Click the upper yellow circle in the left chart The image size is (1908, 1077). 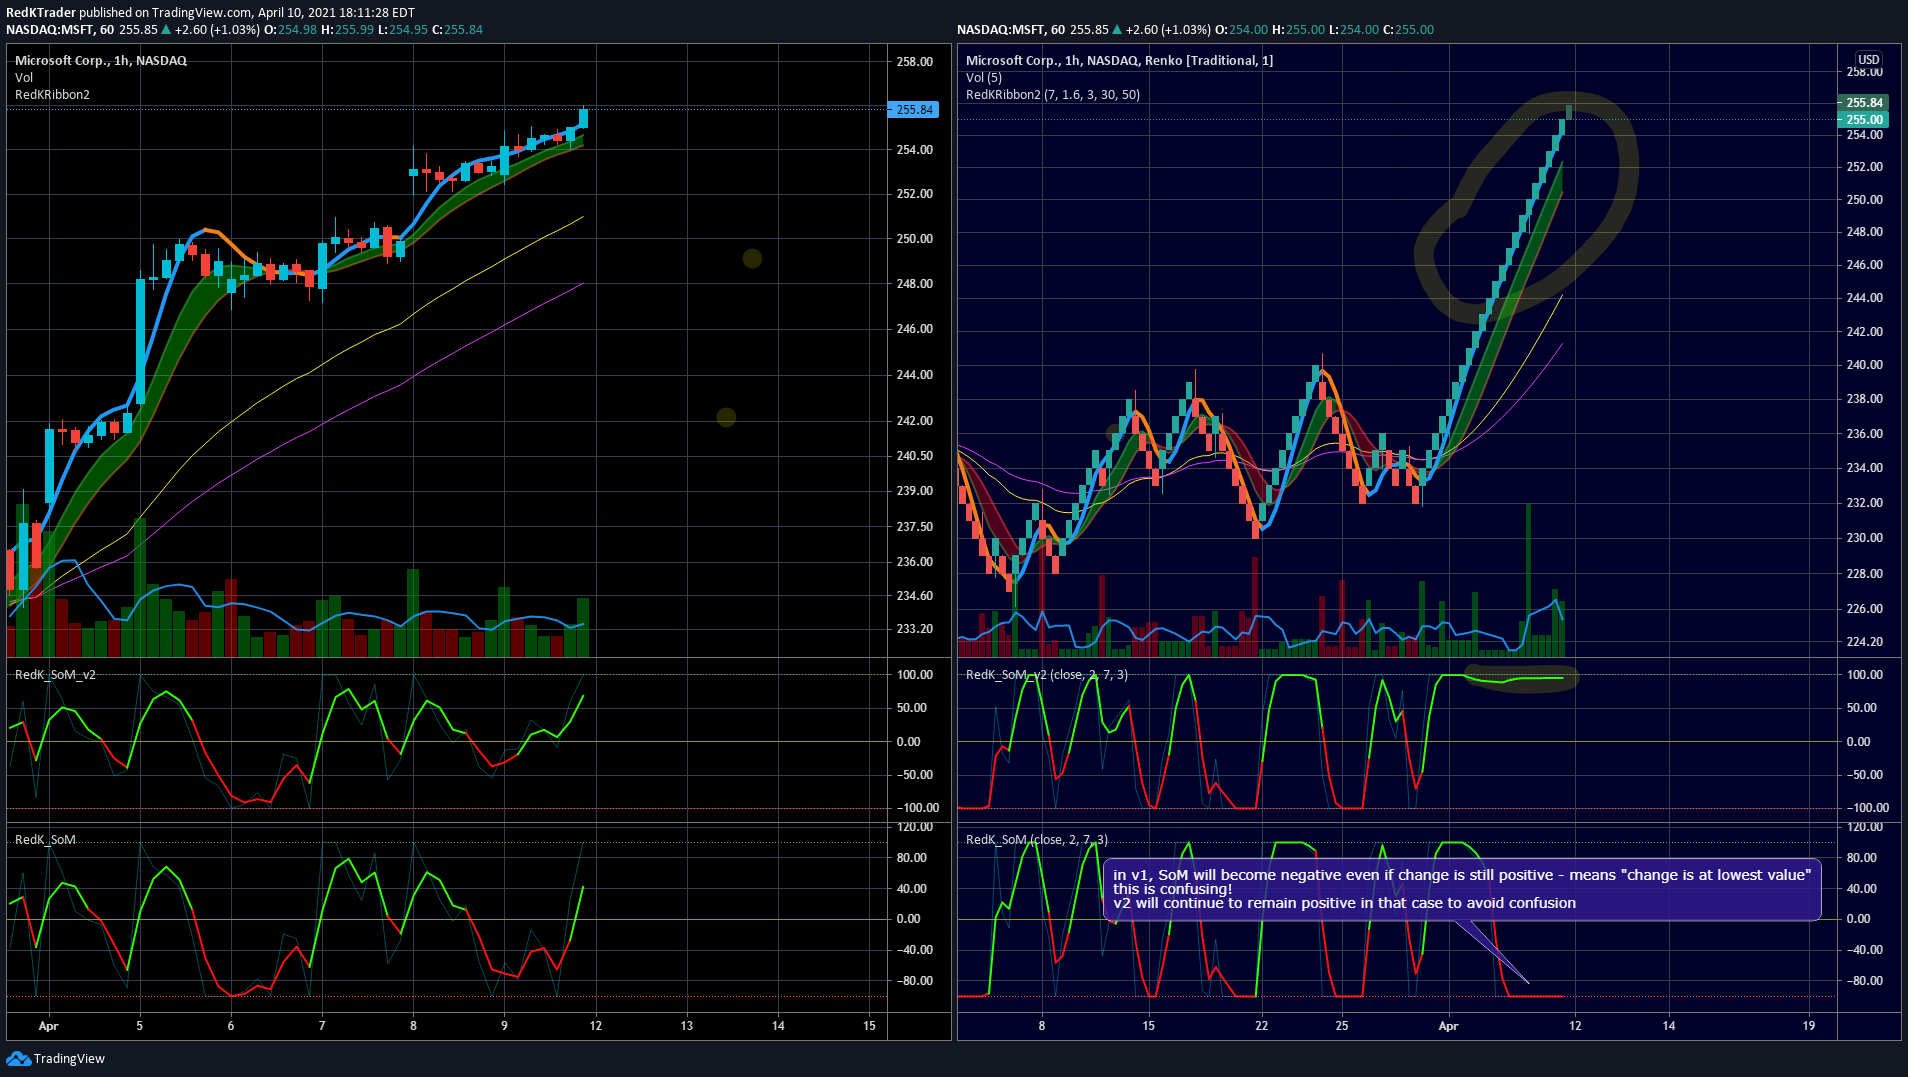point(753,259)
